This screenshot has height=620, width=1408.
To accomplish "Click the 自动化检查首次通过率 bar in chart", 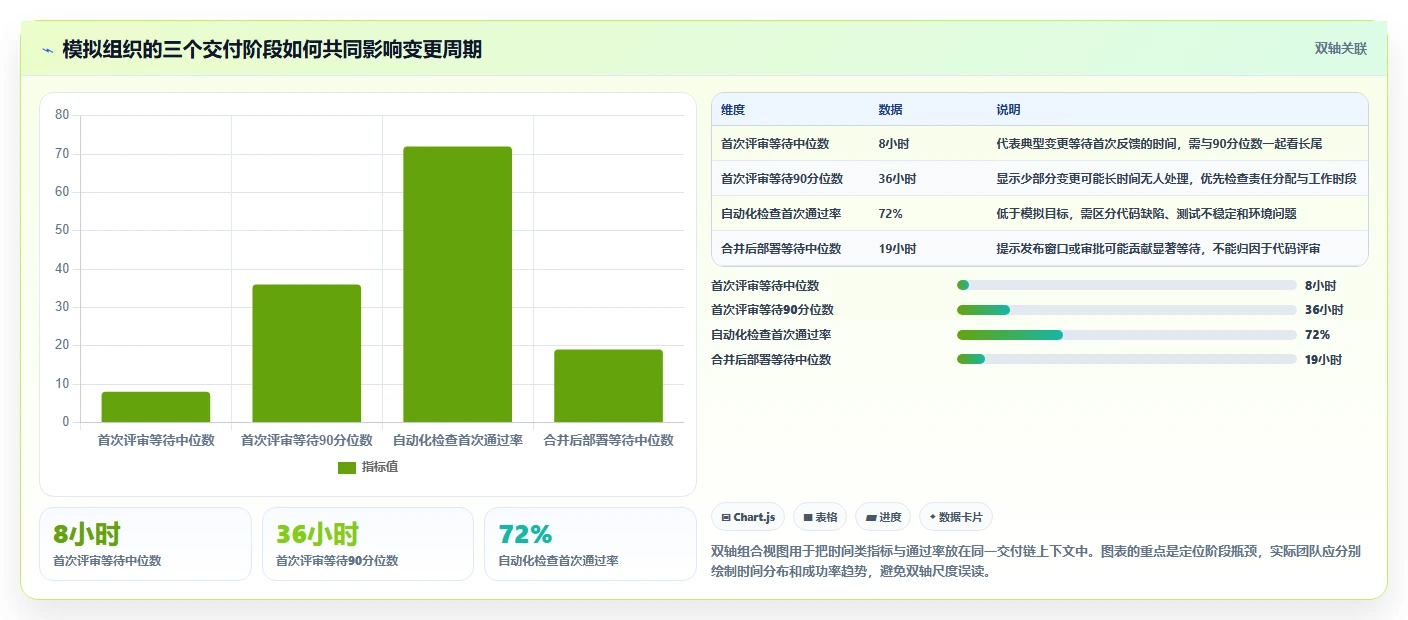I will (x=457, y=284).
